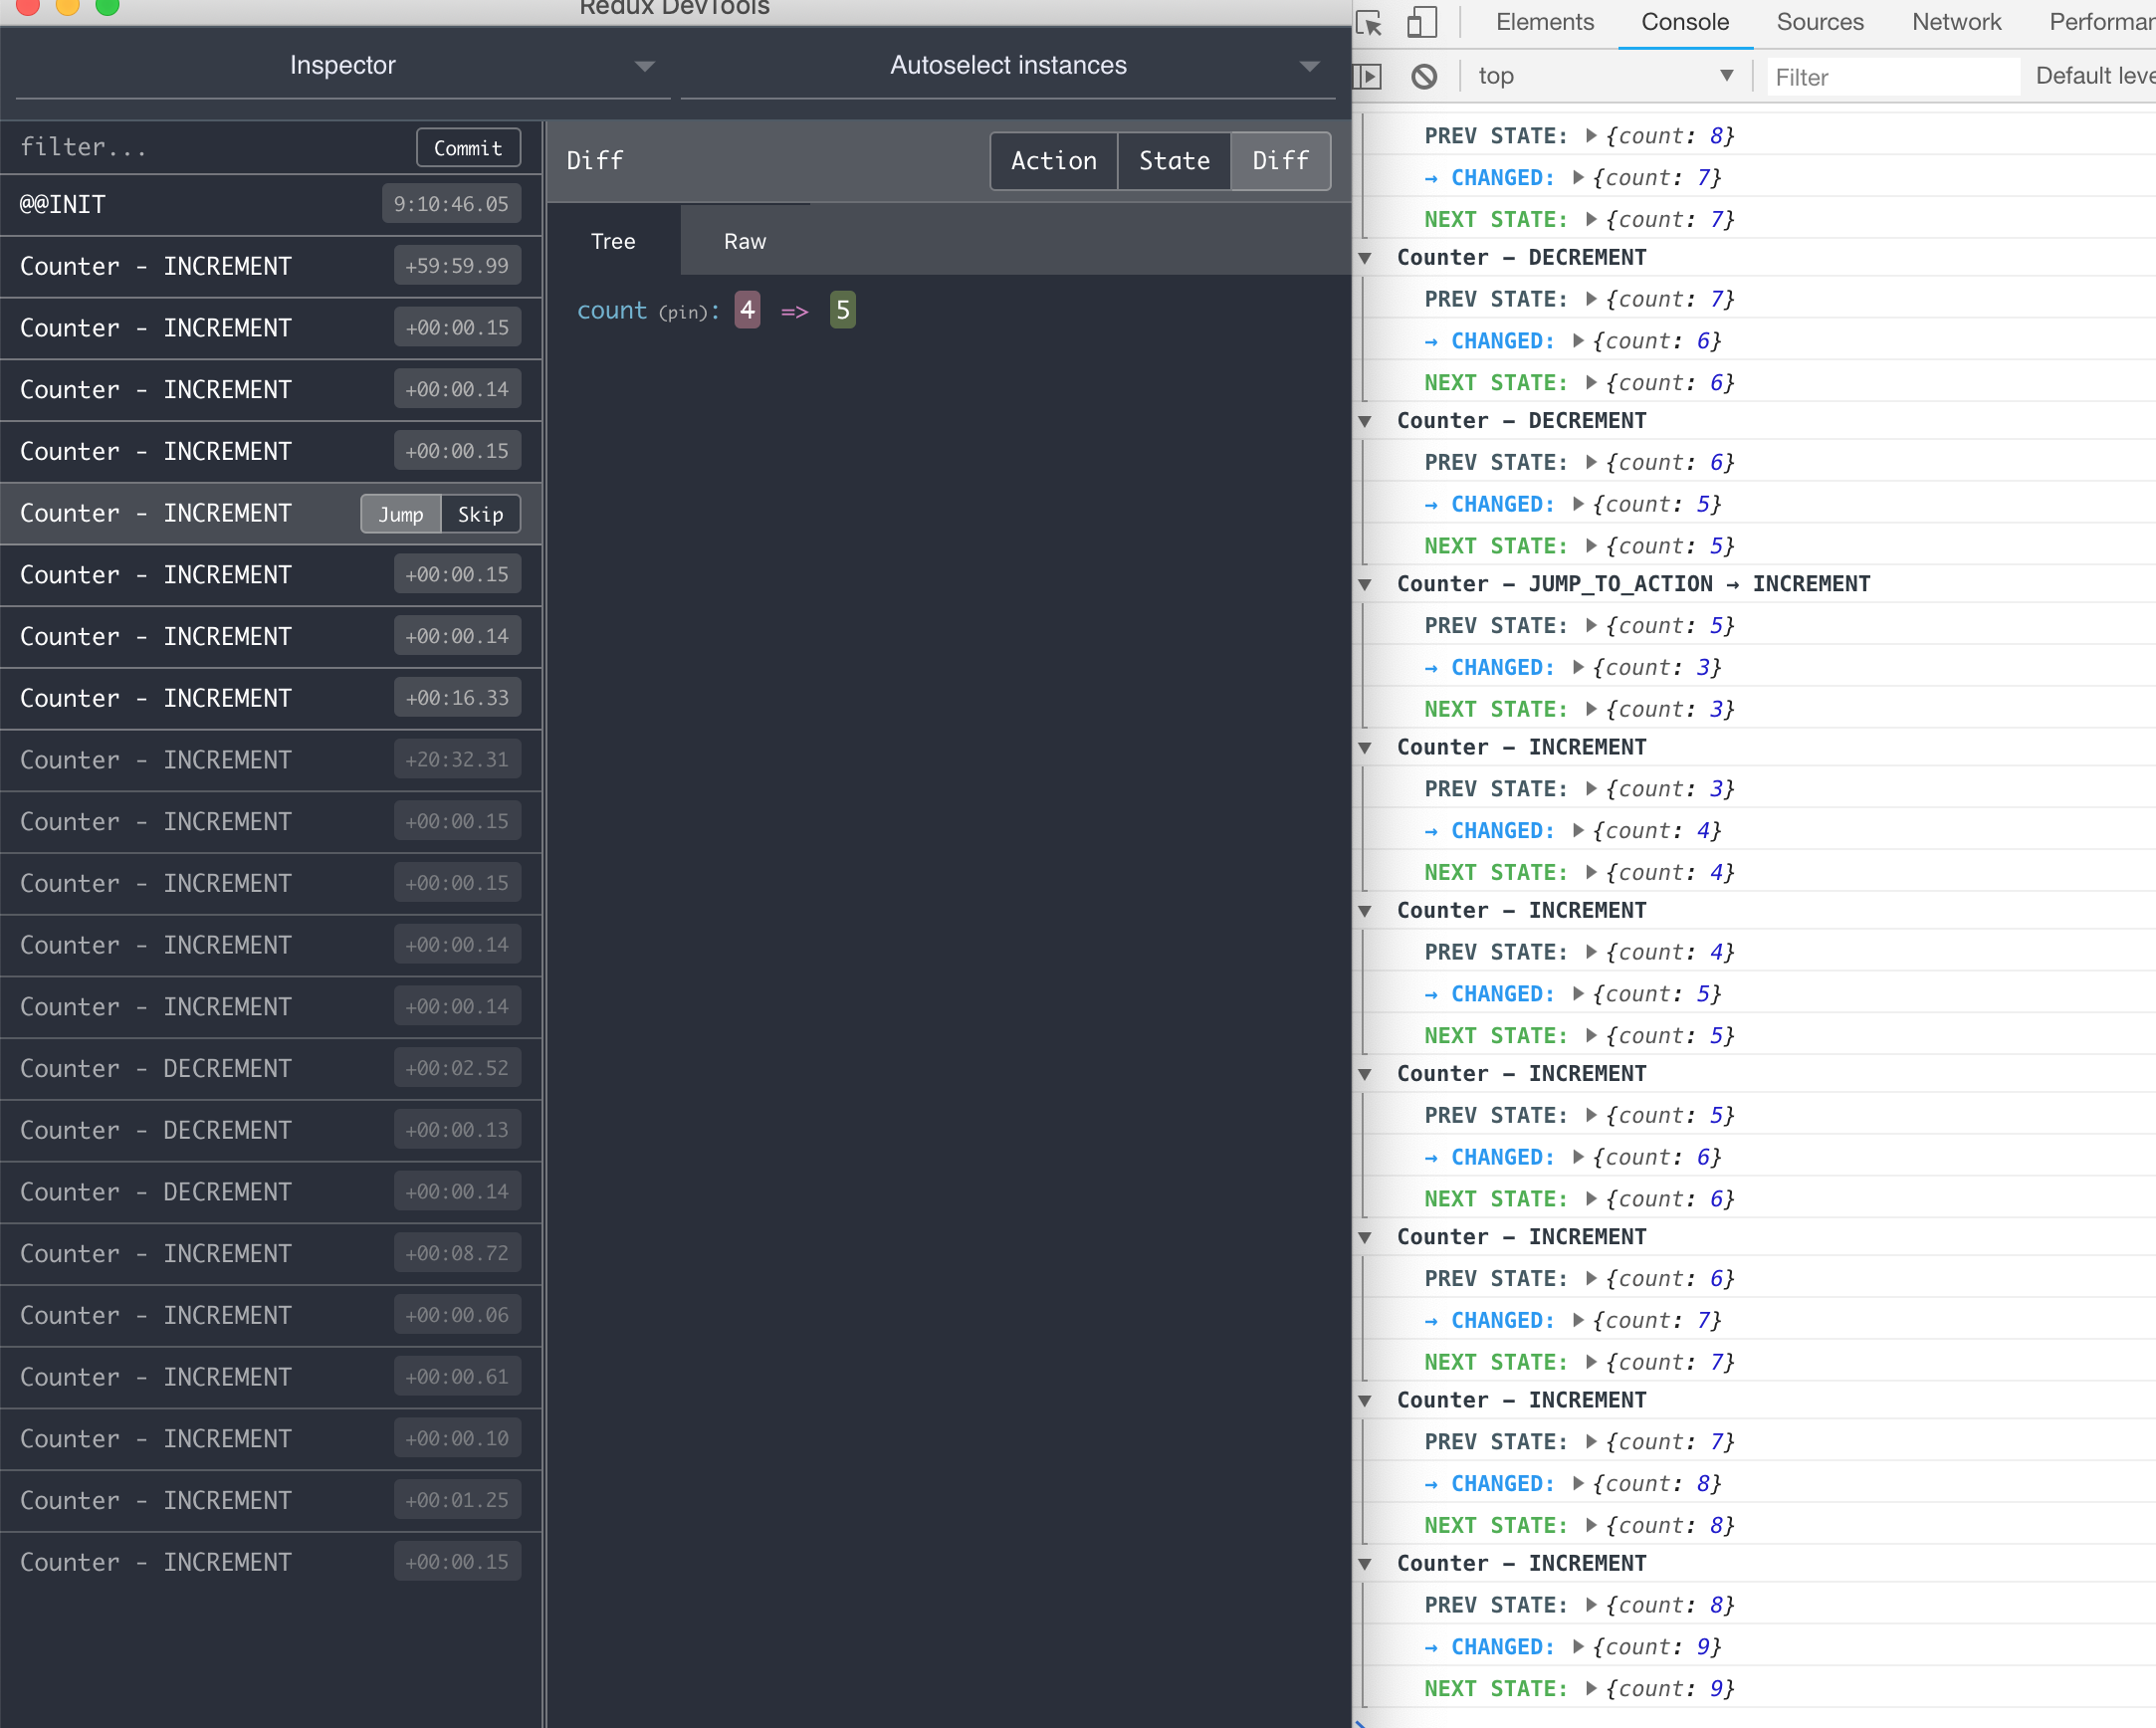Toggle the device toolbar icon
2156x1728 pixels.
pos(1421,22)
